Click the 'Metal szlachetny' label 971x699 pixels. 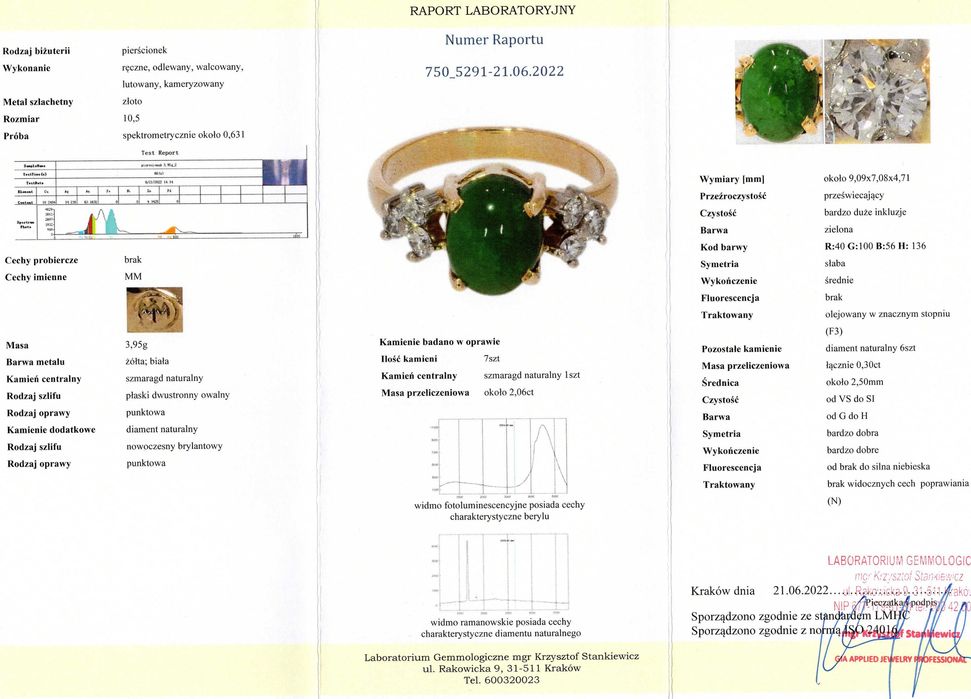tap(38, 102)
